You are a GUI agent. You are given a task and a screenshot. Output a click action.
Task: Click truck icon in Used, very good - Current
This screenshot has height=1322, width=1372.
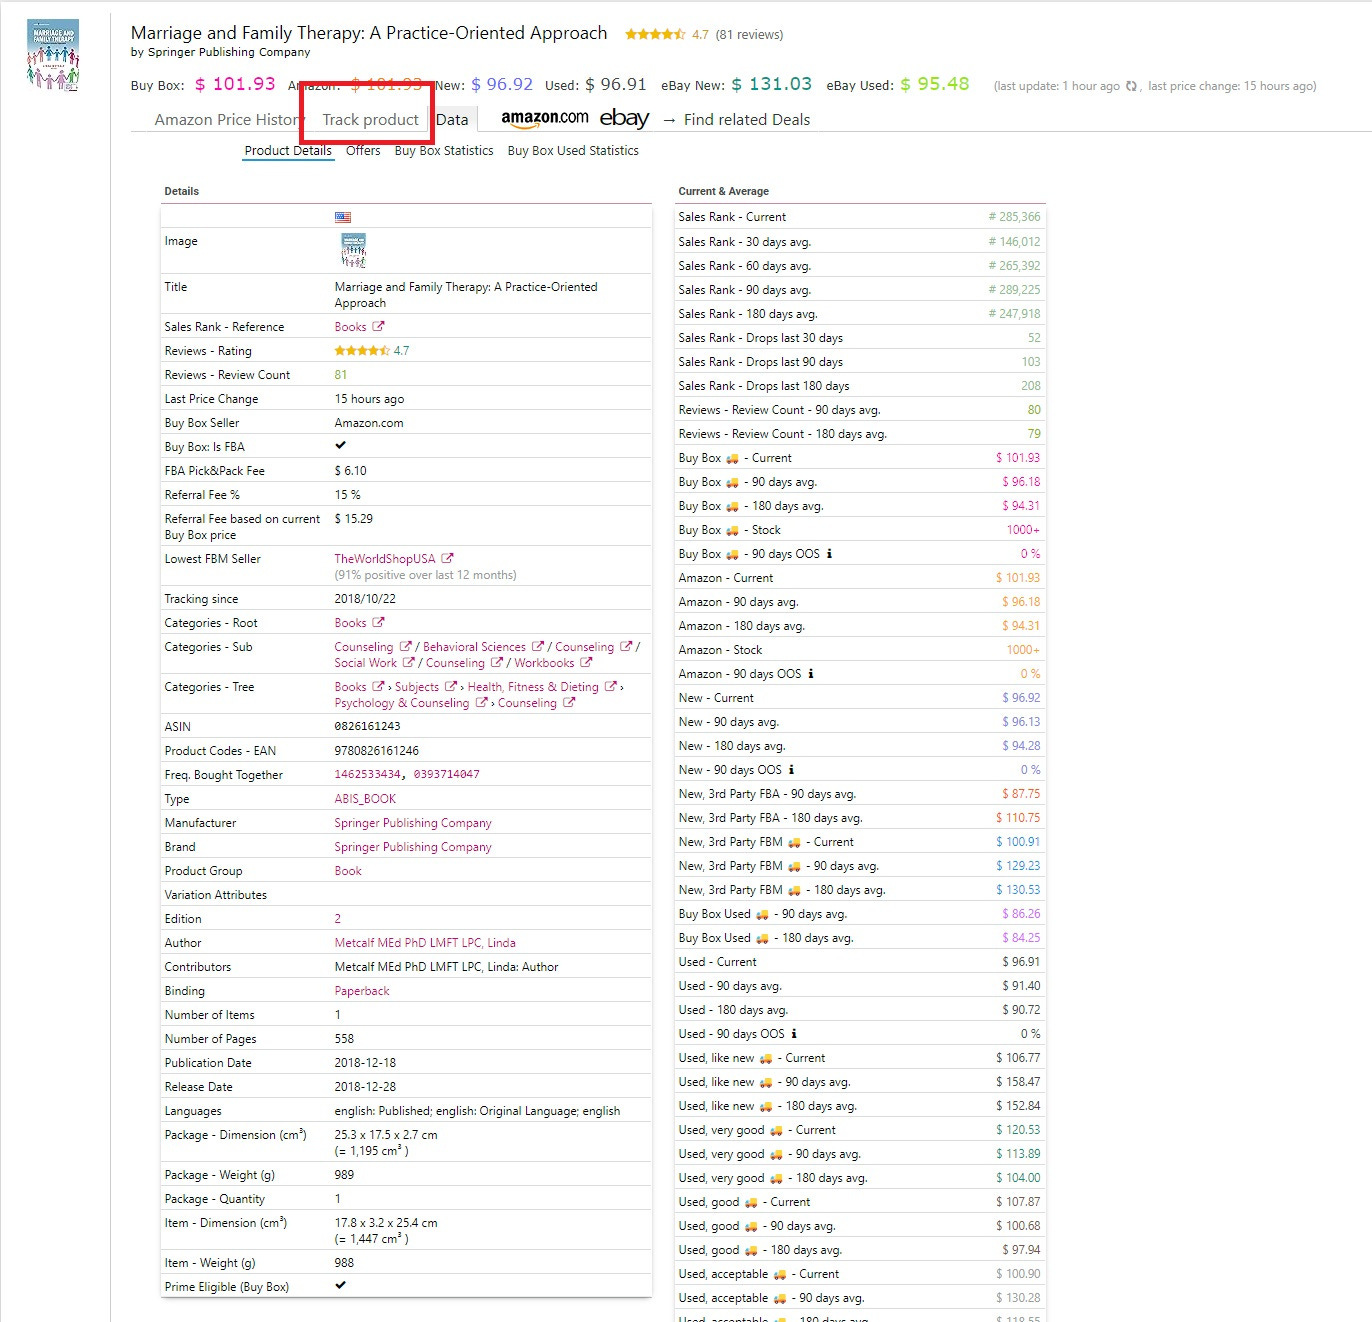coord(776,1130)
